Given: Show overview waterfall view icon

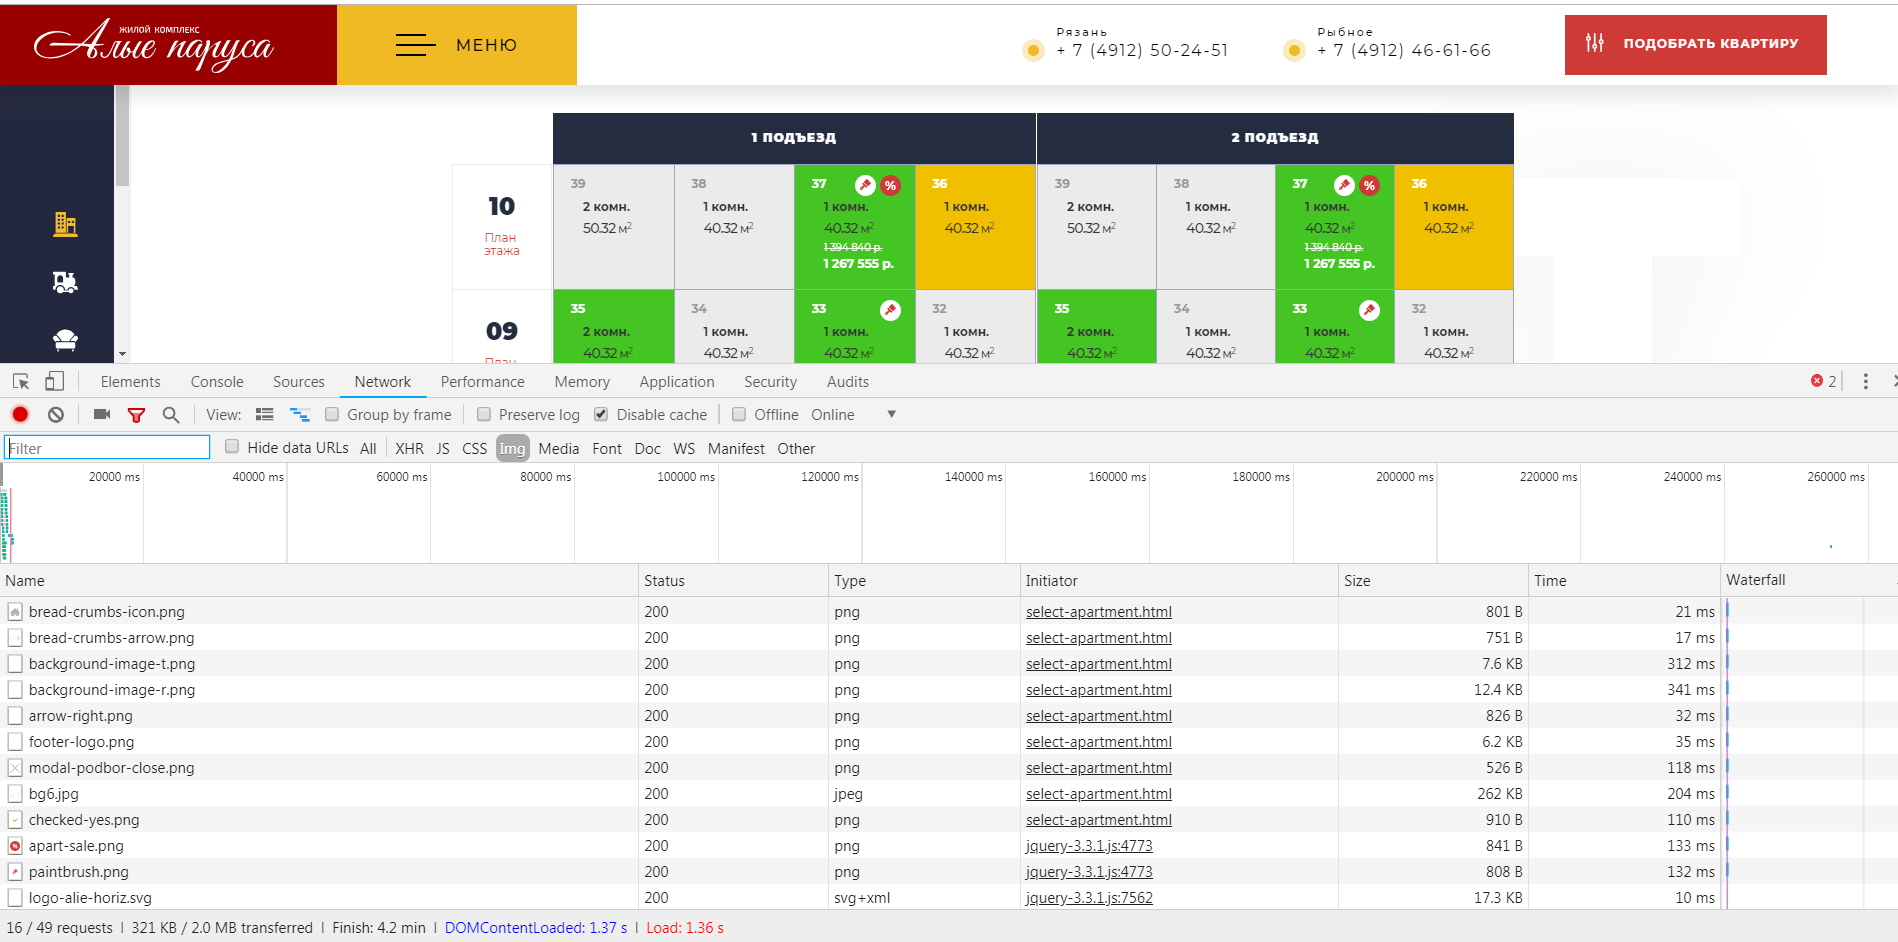Looking at the screenshot, I should [x=300, y=414].
